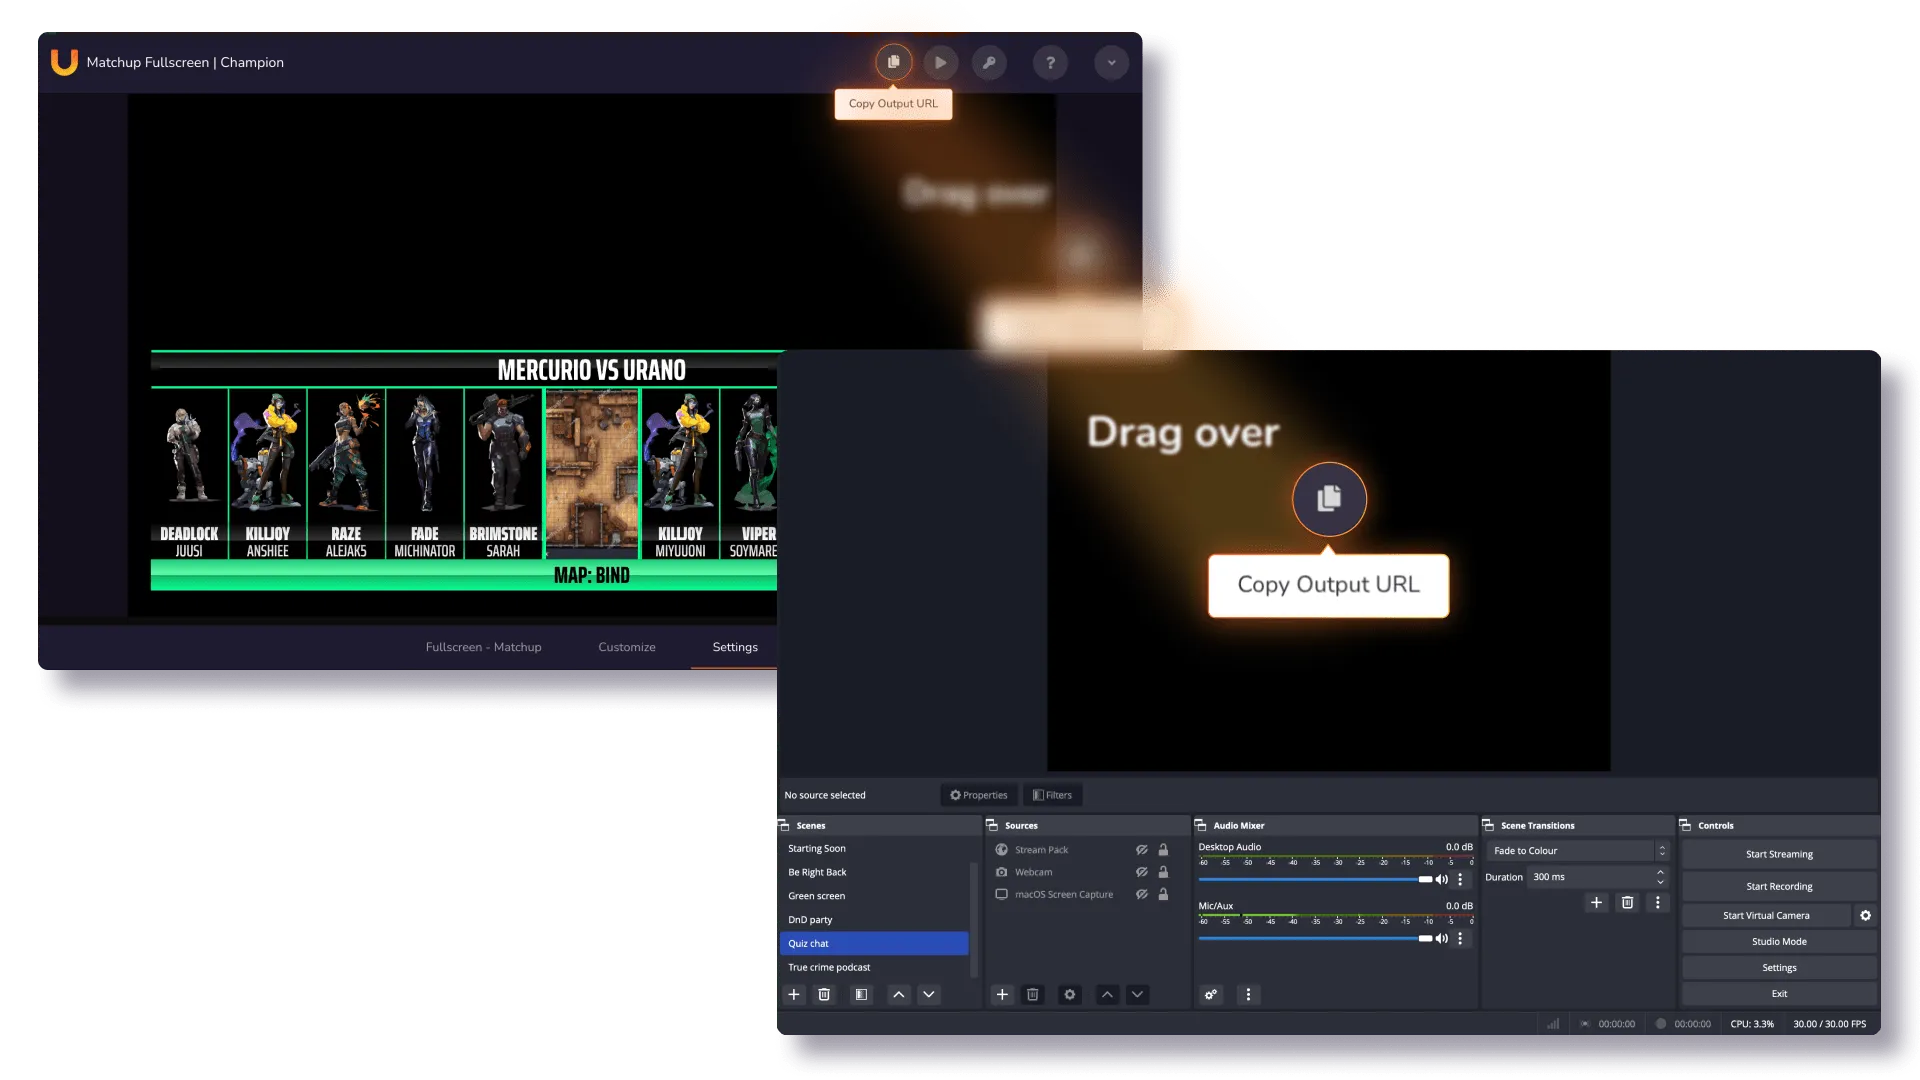The image size is (1920, 1080).
Task: Decrease transition duration with the down stepper
Action: click(x=1661, y=882)
